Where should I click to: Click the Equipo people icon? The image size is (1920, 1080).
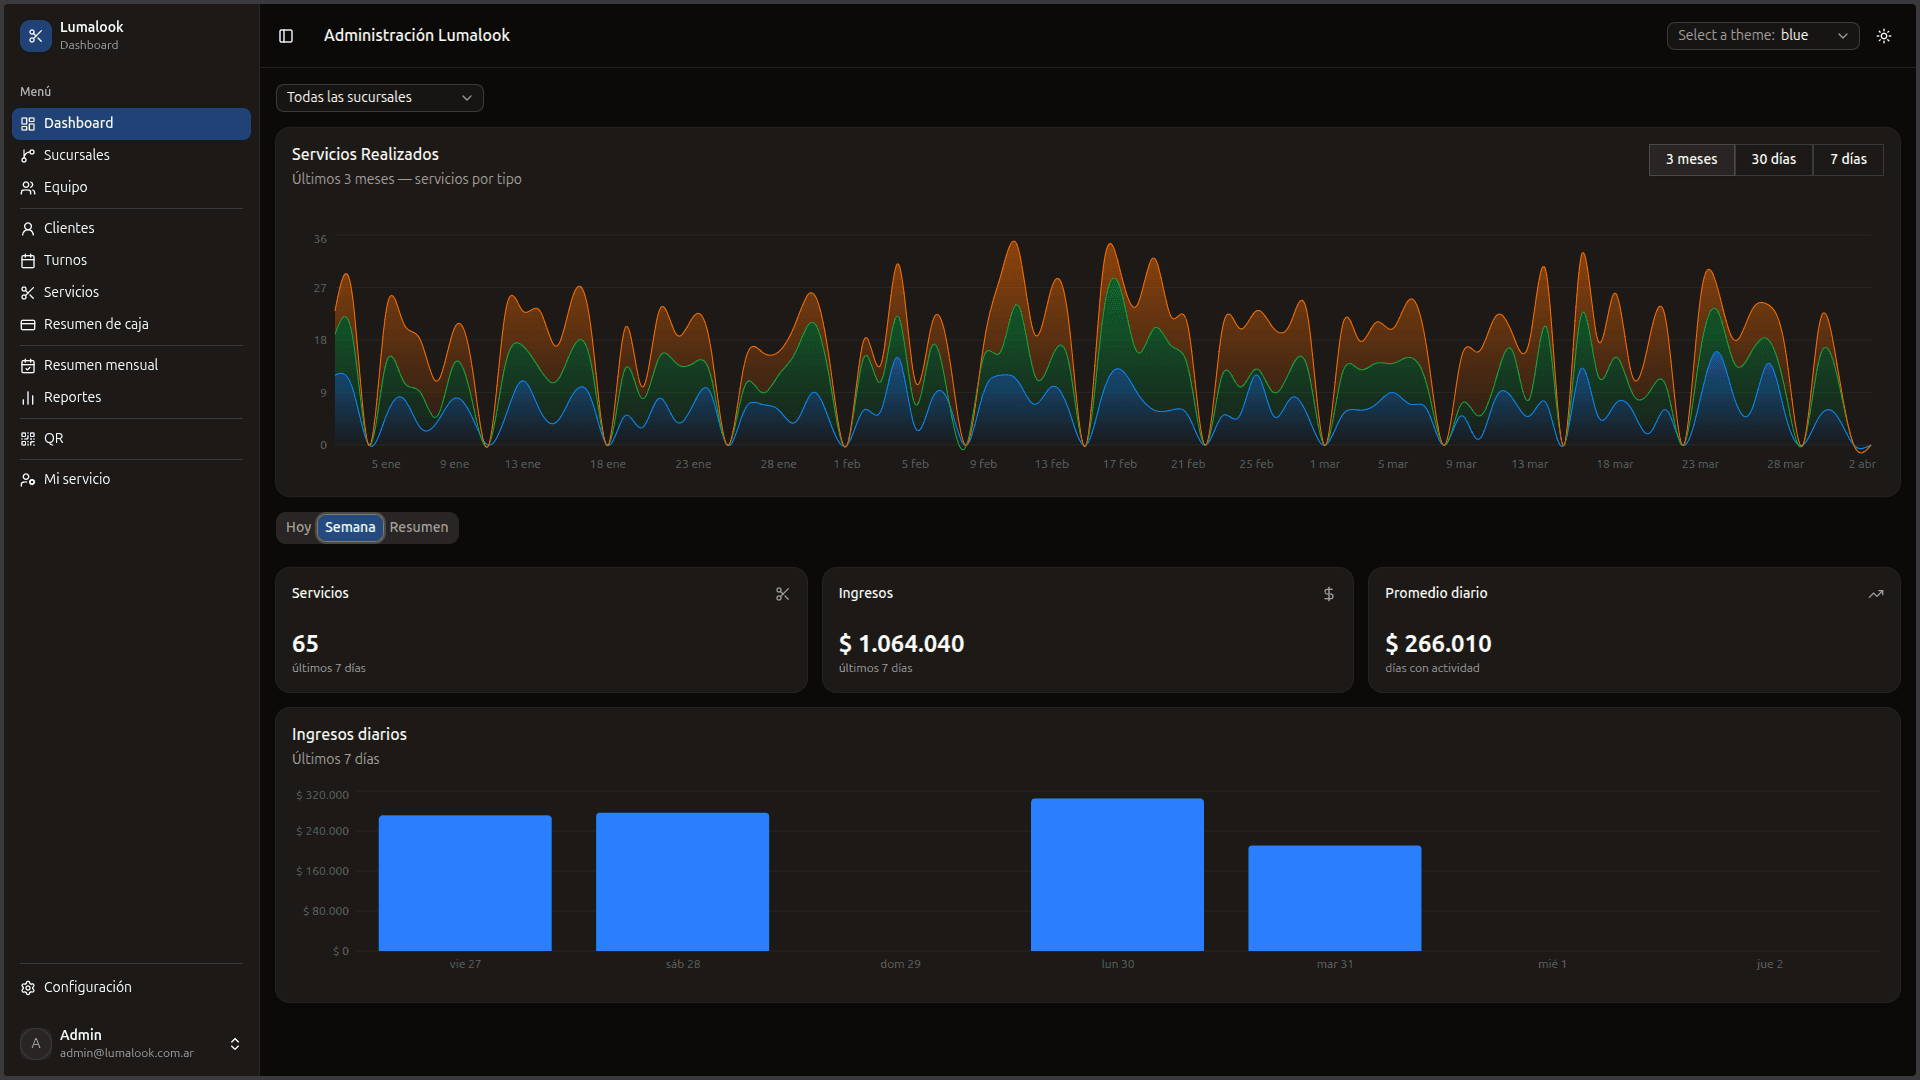click(28, 188)
